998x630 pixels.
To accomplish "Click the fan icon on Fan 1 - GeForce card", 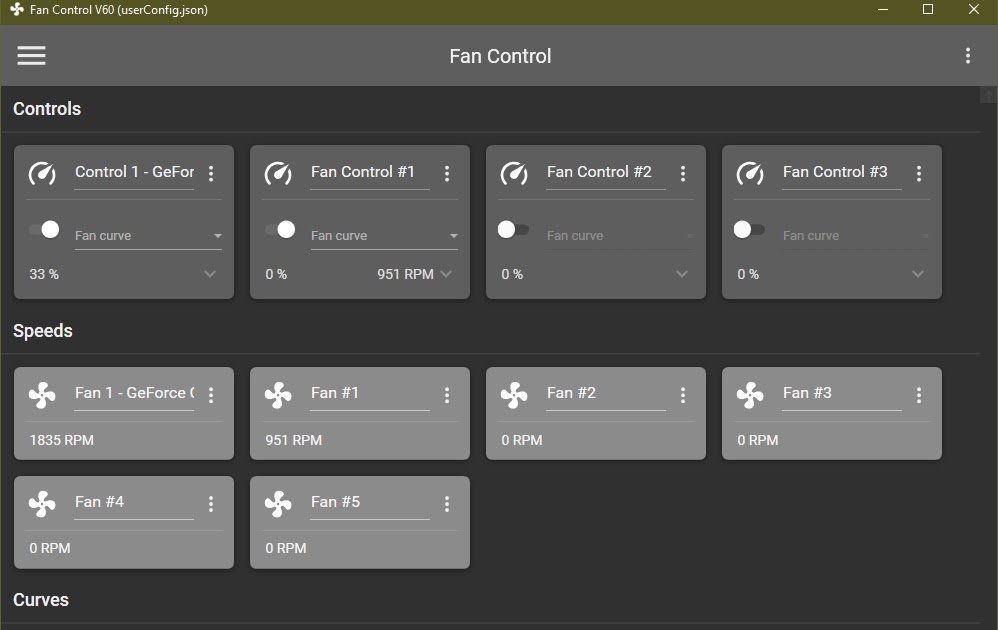I will click(41, 394).
